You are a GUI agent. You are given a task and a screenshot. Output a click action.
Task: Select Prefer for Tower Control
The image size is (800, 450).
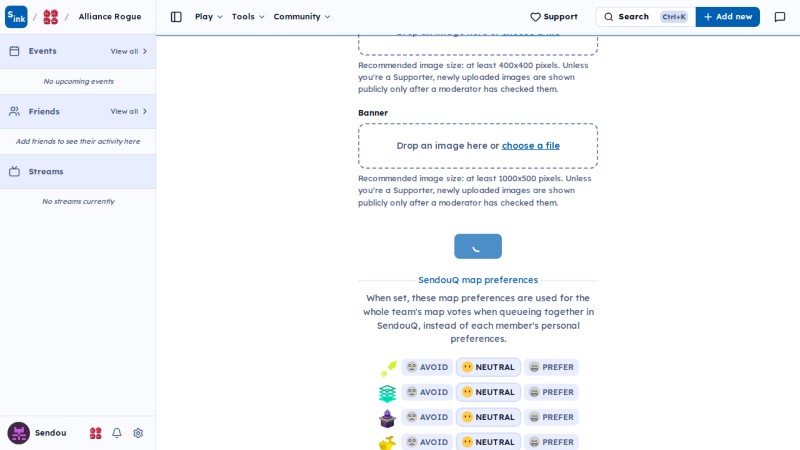pos(551,417)
